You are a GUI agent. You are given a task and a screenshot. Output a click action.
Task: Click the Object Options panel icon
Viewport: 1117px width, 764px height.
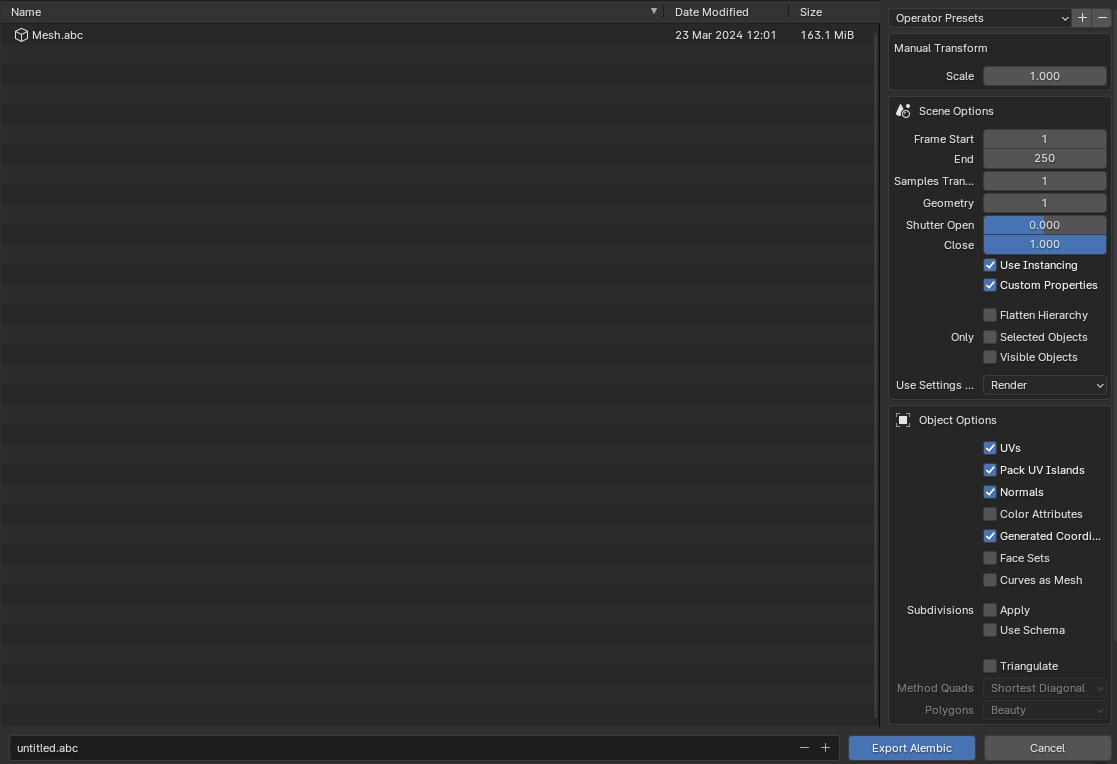point(904,420)
